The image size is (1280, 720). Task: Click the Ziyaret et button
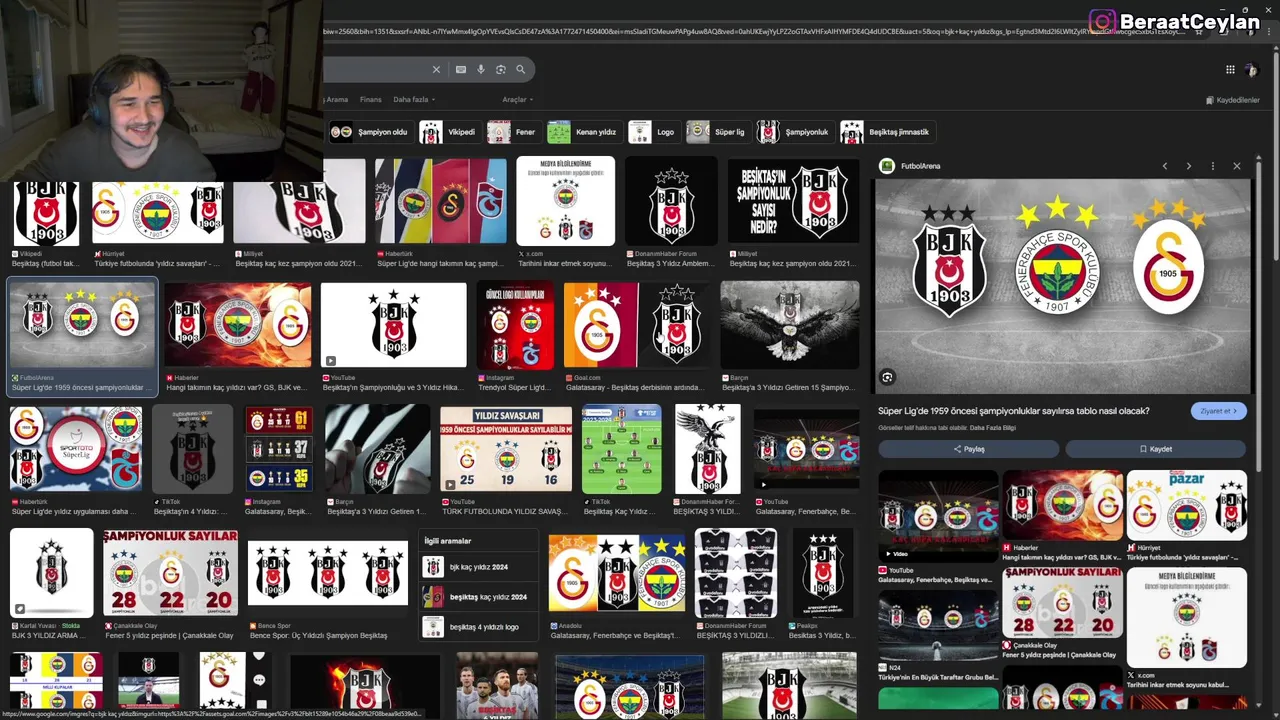point(1218,411)
